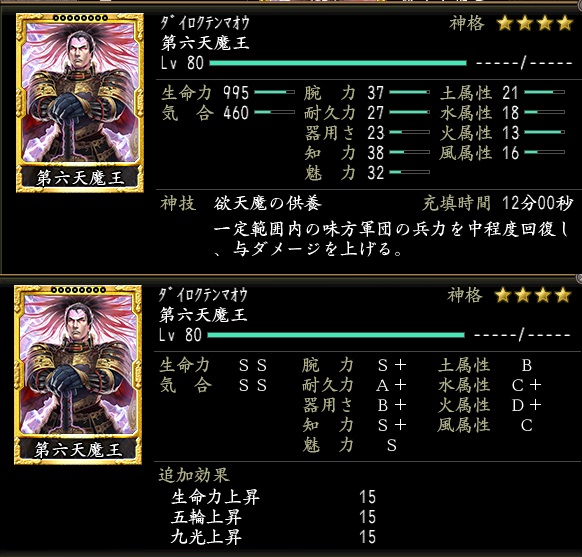Click the 追加効果 heading
This screenshot has width=582, height=557.
tap(194, 475)
